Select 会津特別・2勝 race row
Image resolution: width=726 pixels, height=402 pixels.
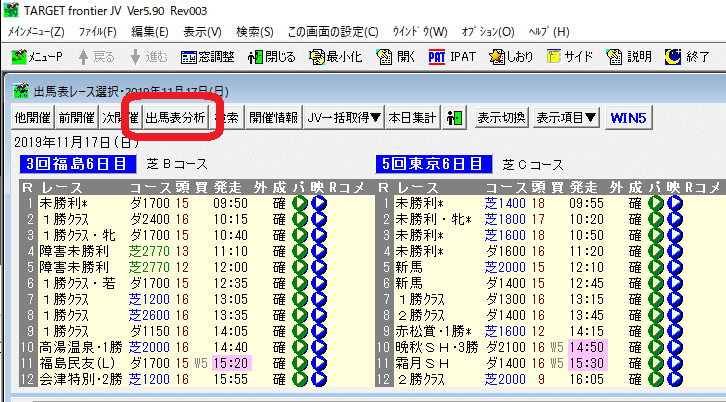point(196,379)
